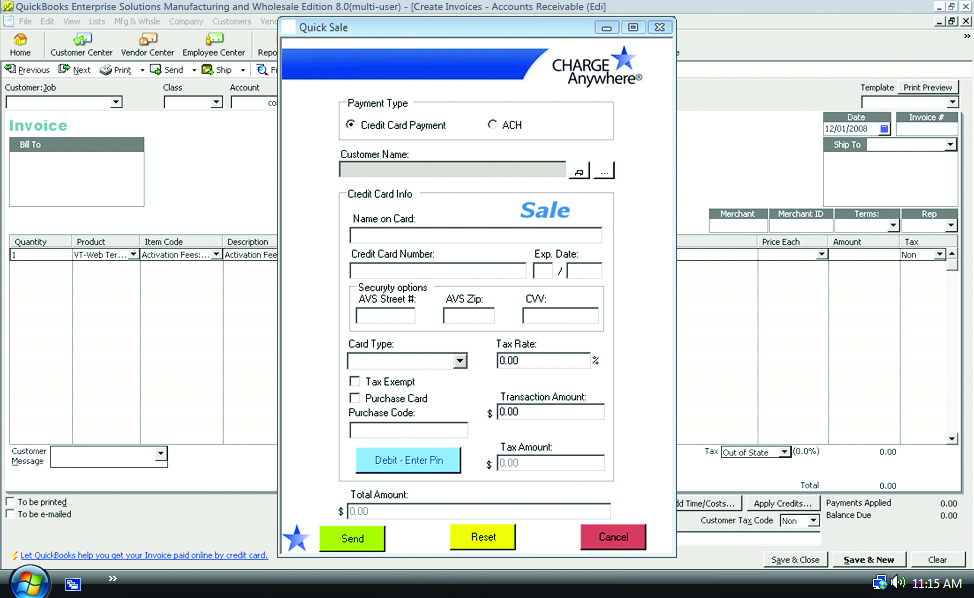Click the Credit Card Number field
Viewport: 974px width, 598px height.
(437, 270)
